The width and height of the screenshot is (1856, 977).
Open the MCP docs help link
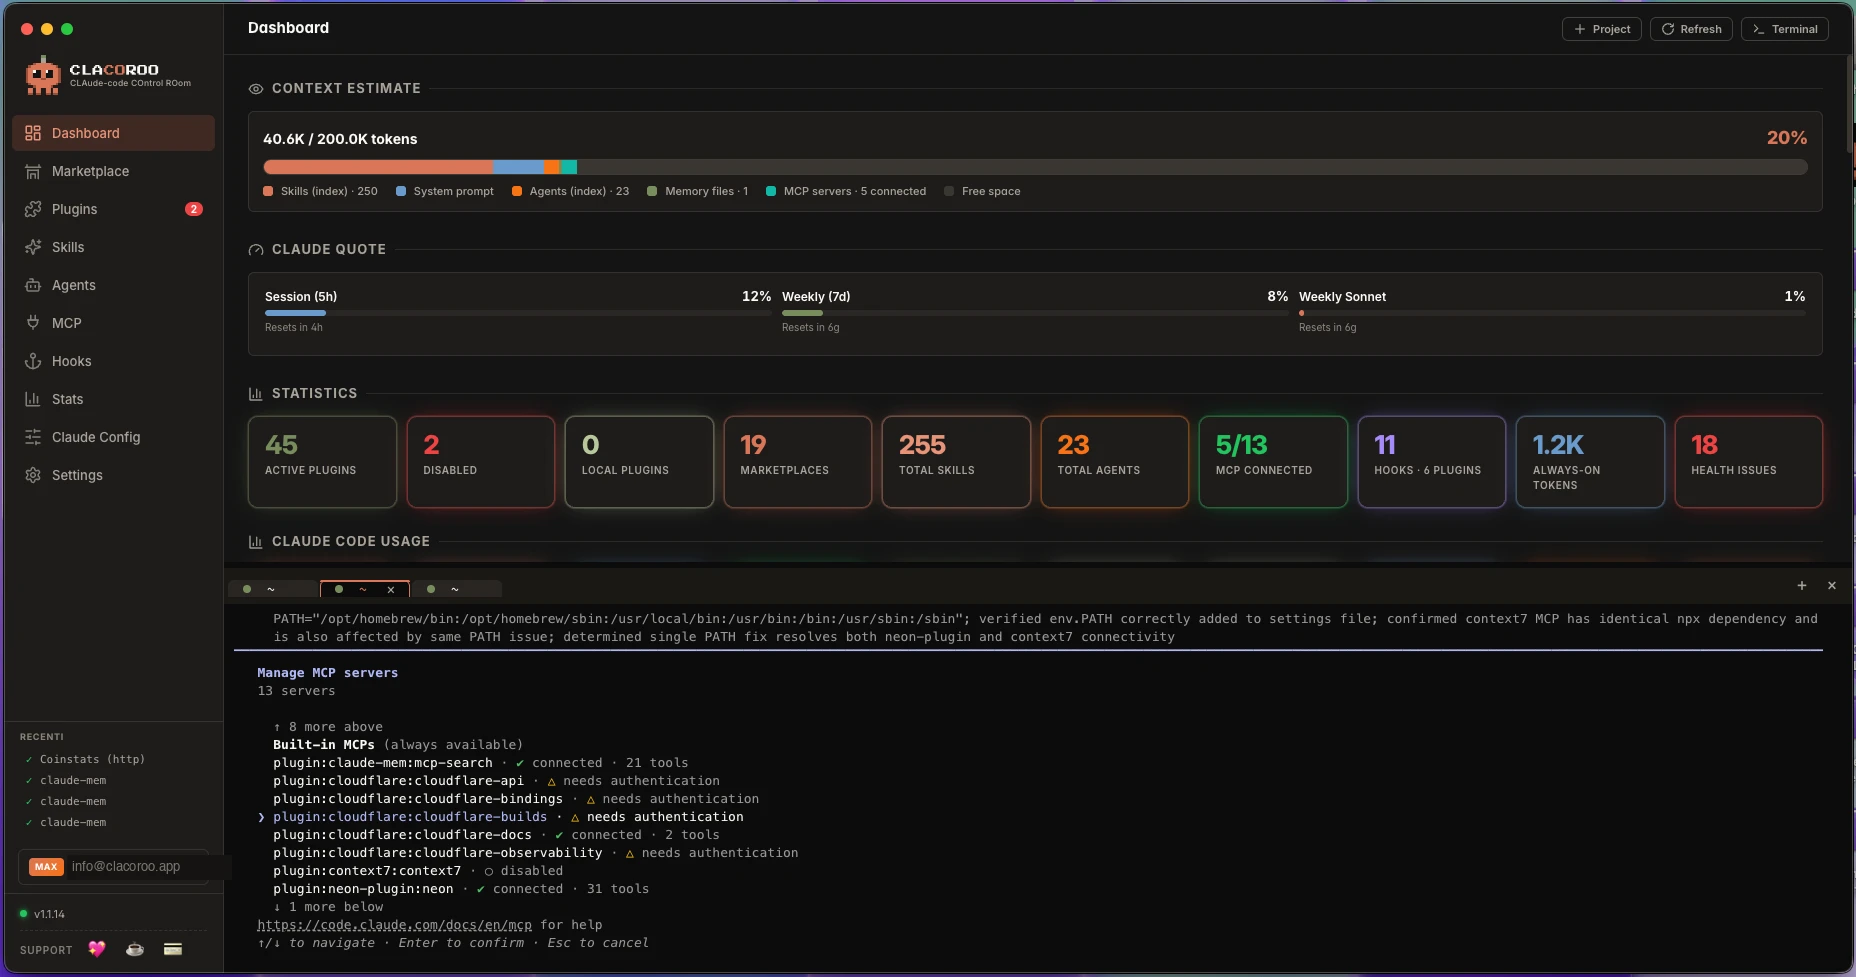(x=394, y=925)
